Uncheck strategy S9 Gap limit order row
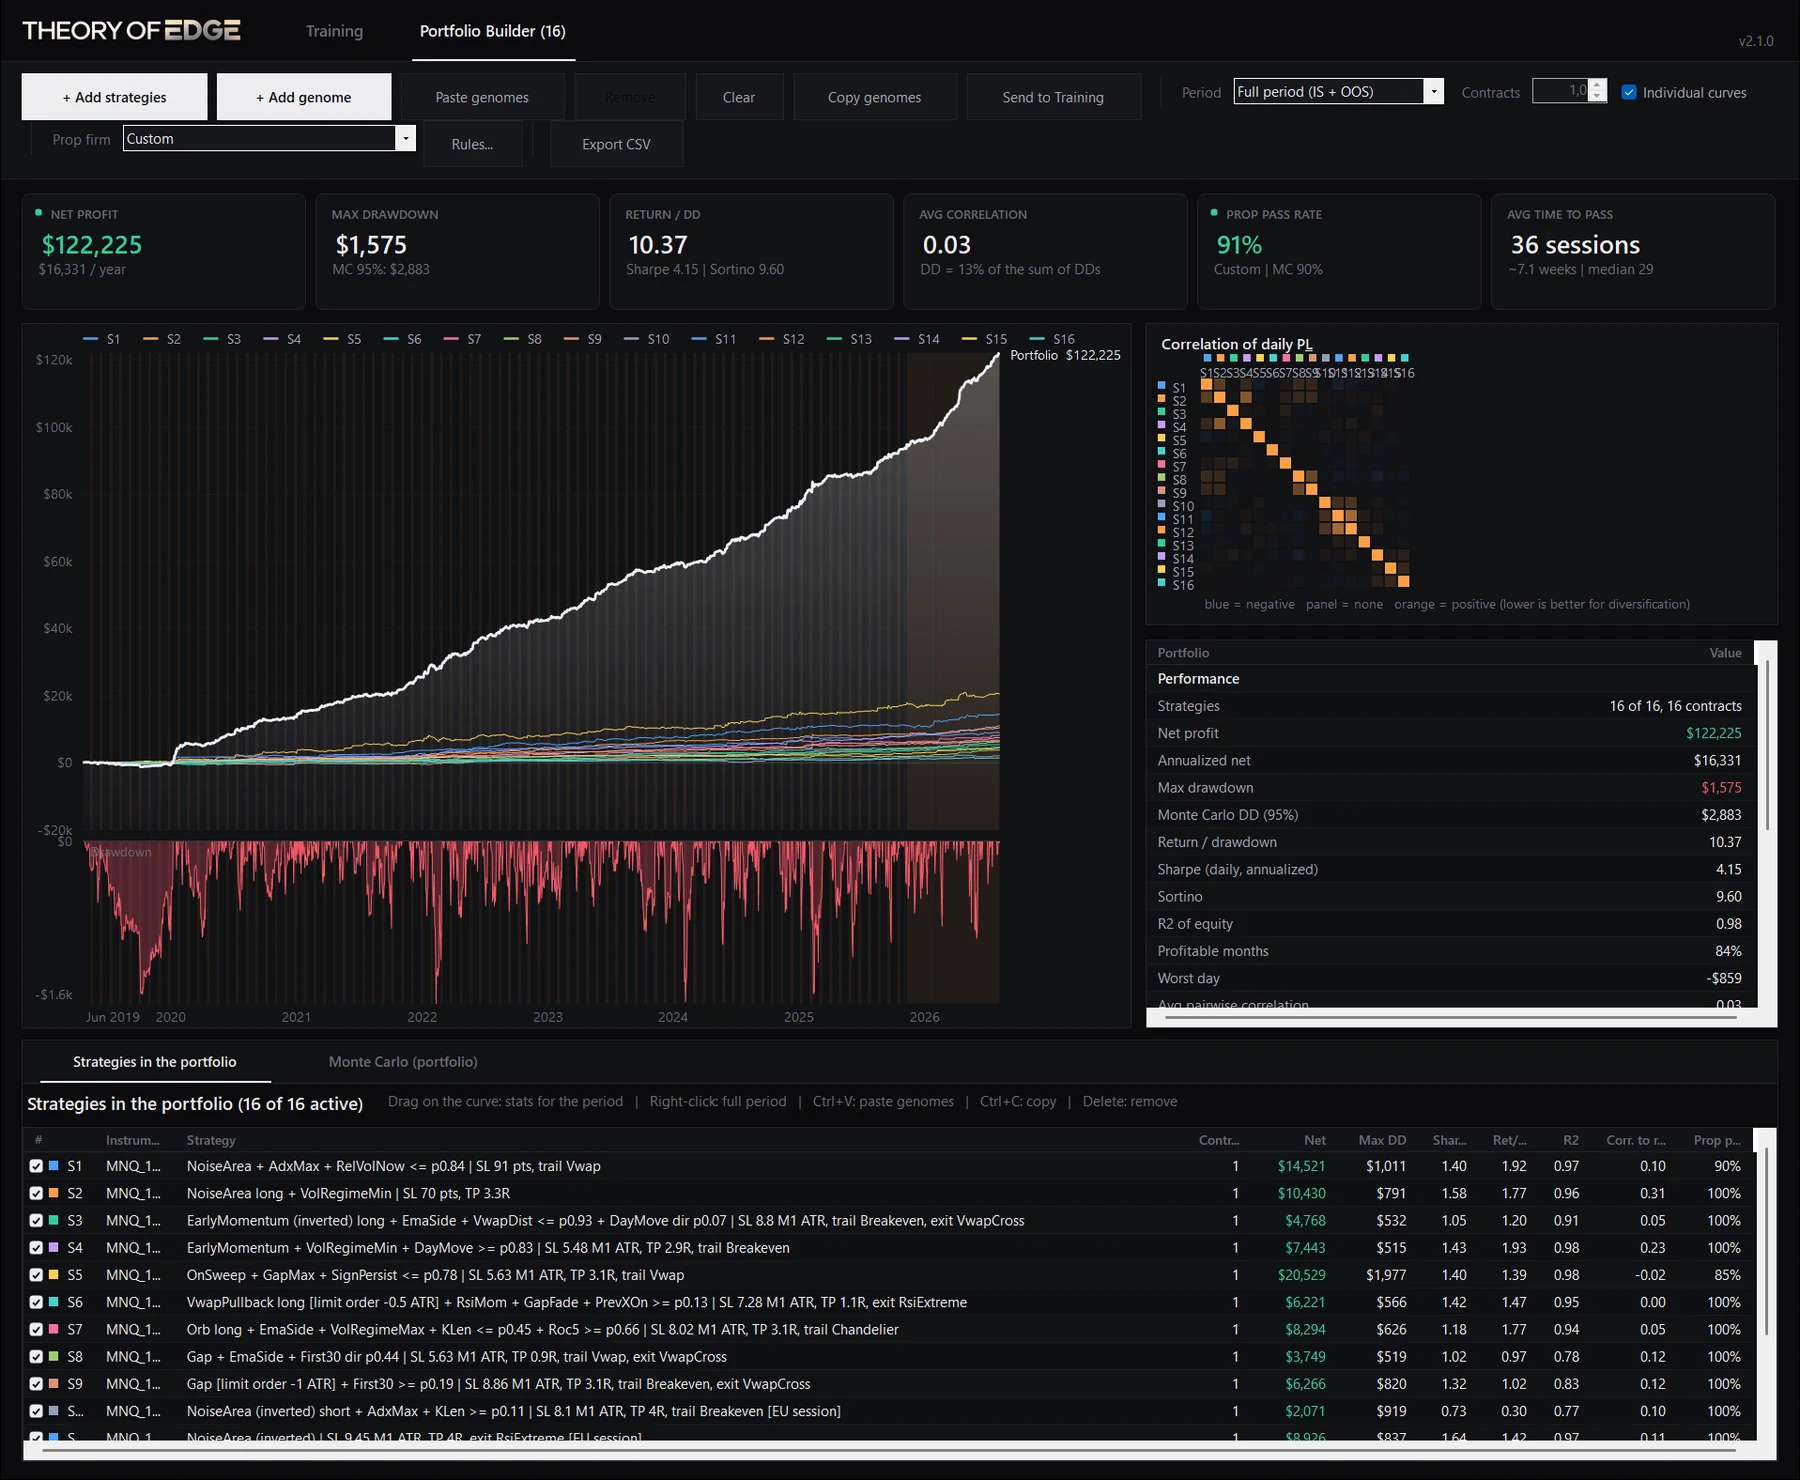The height and width of the screenshot is (1480, 1800). tap(36, 1384)
